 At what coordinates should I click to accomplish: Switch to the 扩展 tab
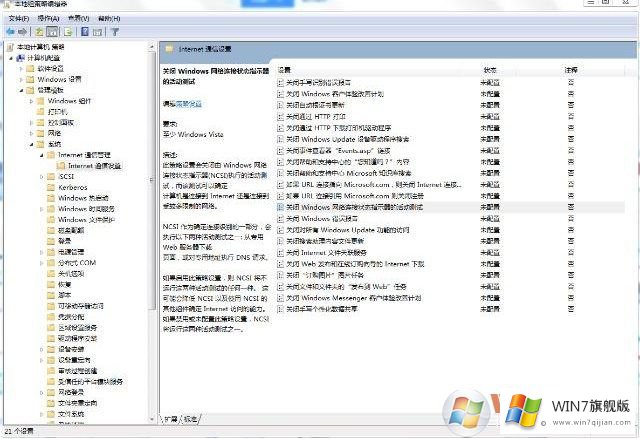coord(171,419)
